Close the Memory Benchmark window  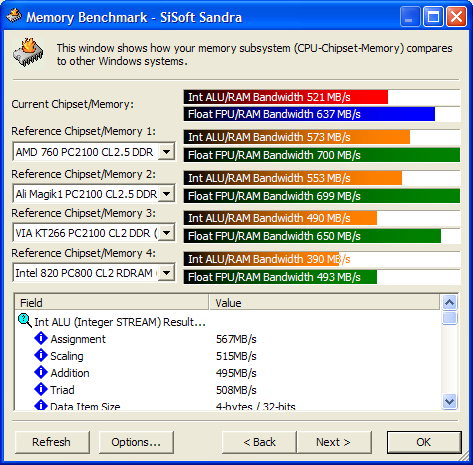click(x=456, y=17)
